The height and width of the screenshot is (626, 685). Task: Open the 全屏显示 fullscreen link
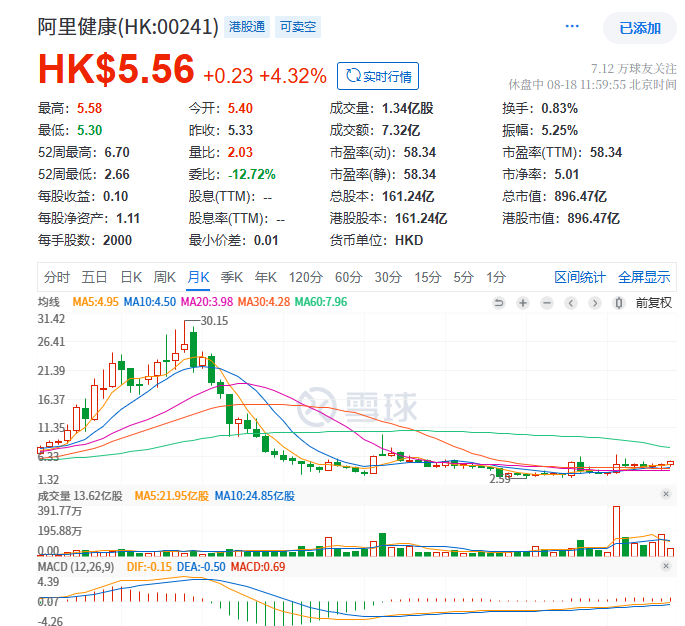click(644, 277)
